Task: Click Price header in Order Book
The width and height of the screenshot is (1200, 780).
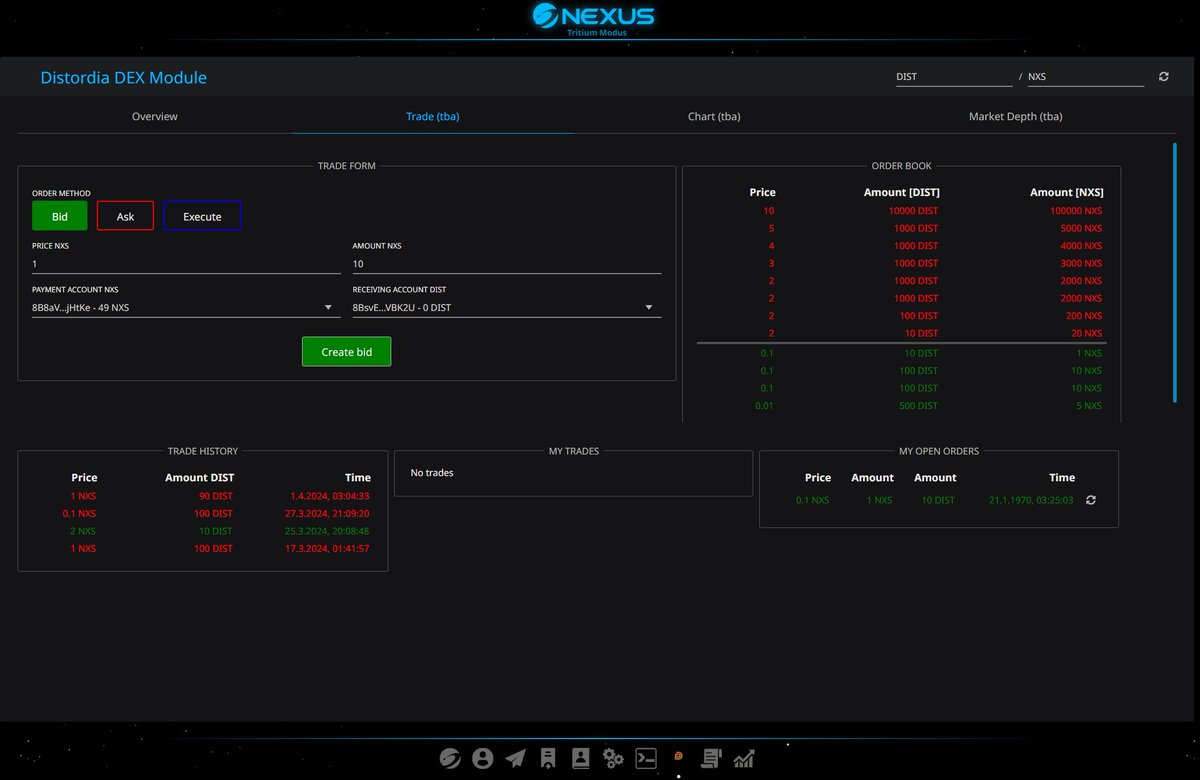Action: (x=762, y=192)
